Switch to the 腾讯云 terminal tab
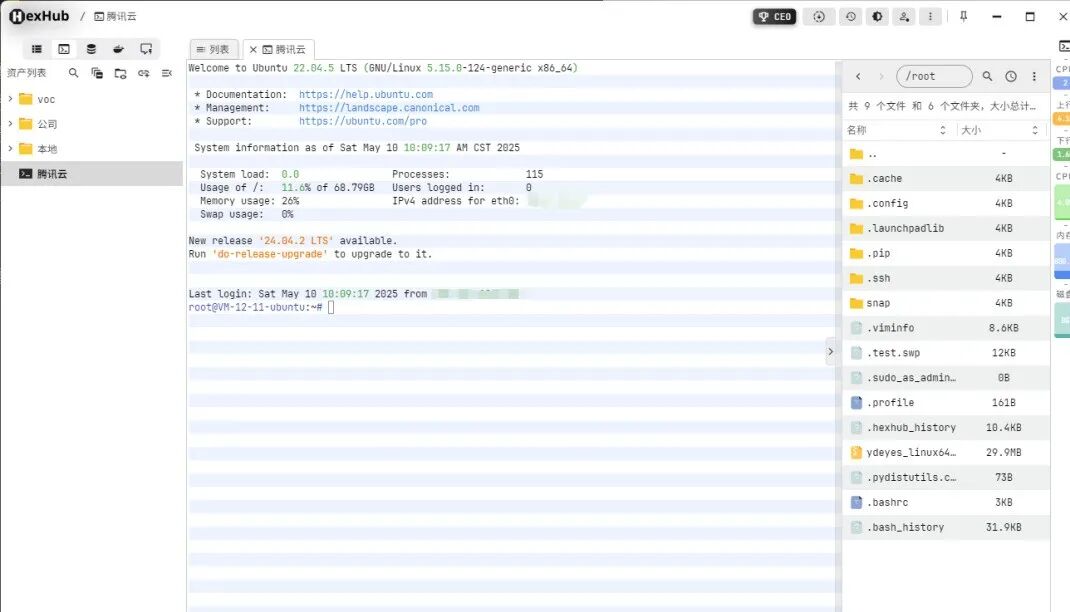1070x612 pixels. click(x=285, y=49)
